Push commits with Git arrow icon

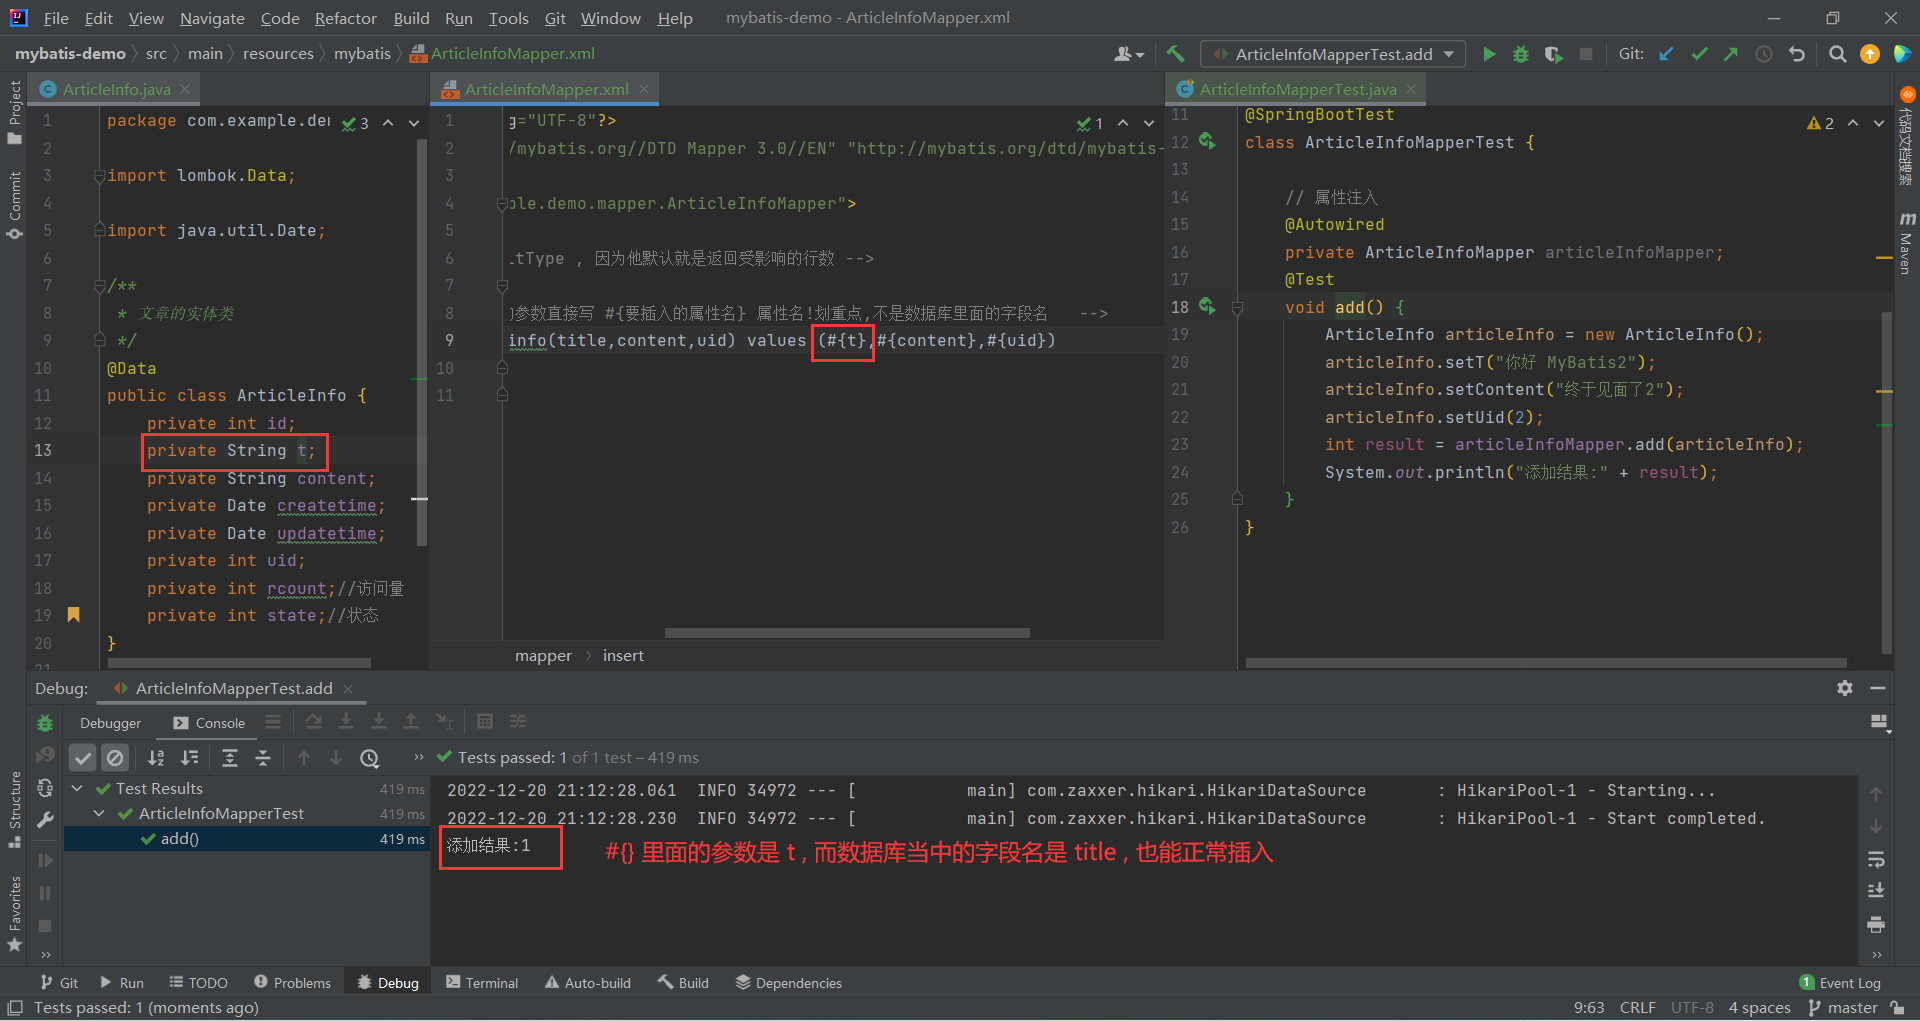(x=1731, y=54)
